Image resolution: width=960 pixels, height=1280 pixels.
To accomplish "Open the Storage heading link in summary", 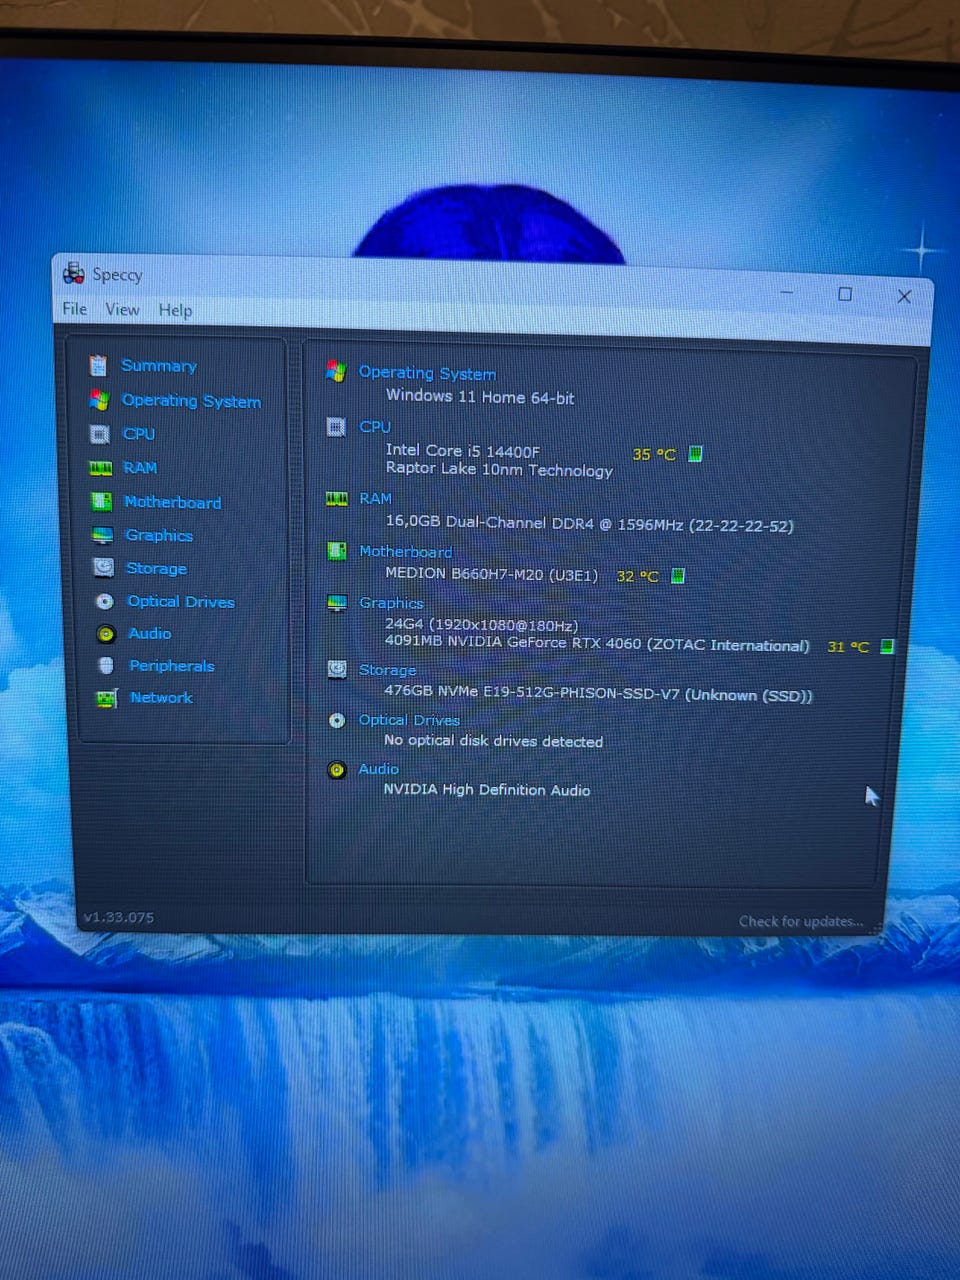I will tap(387, 670).
